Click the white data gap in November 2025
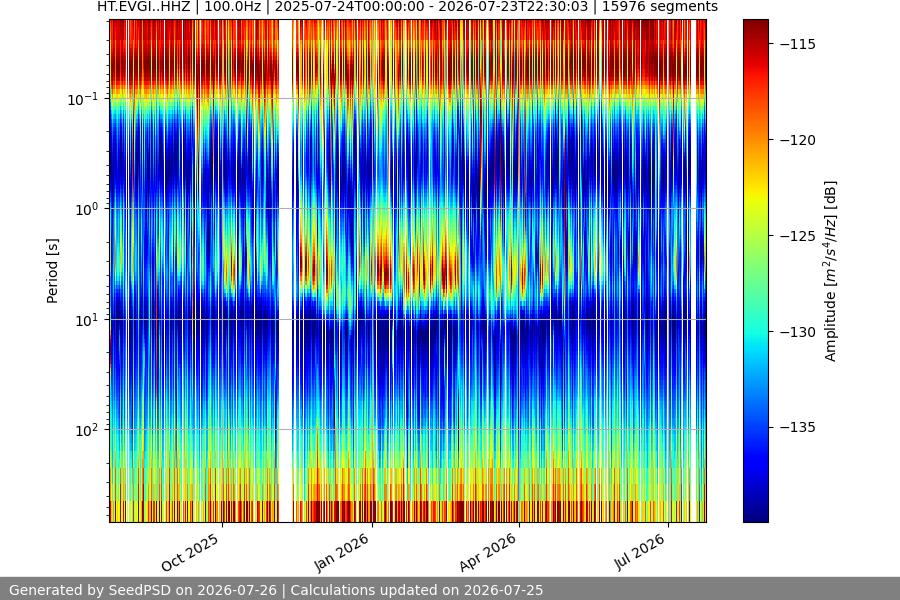The height and width of the screenshot is (600, 900). click(x=286, y=271)
